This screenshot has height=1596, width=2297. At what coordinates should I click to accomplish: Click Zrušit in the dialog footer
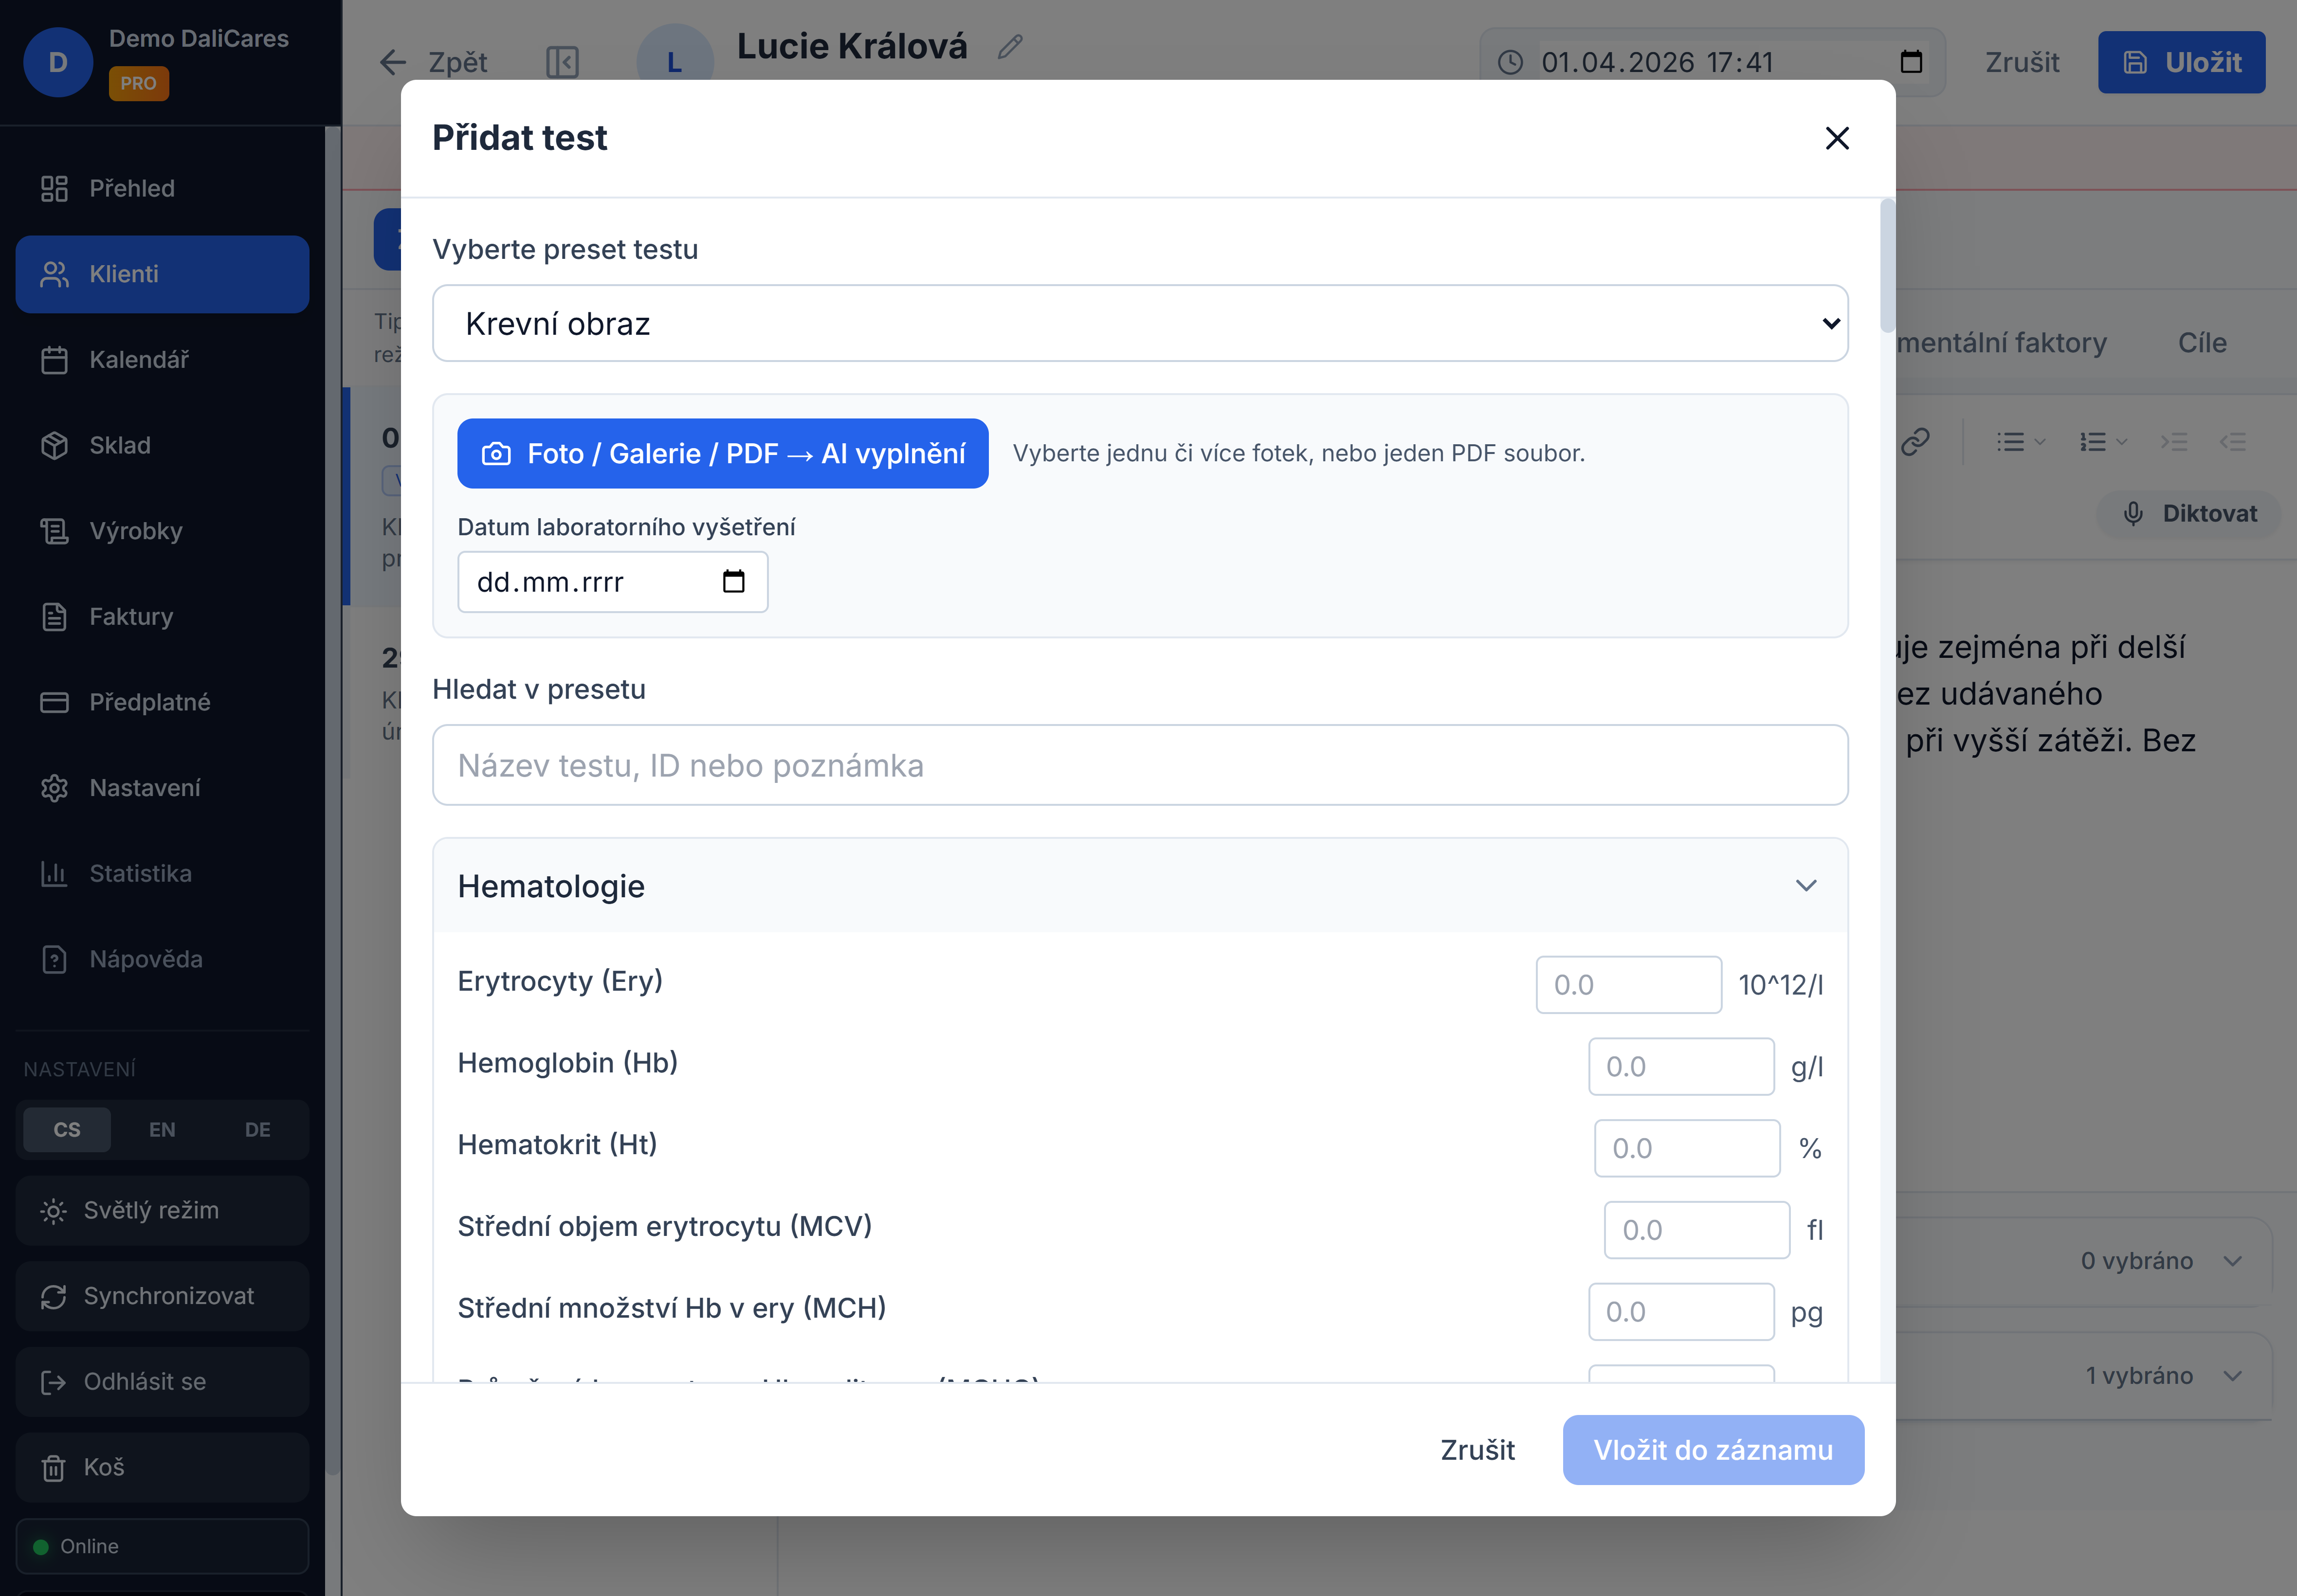(x=1477, y=1450)
